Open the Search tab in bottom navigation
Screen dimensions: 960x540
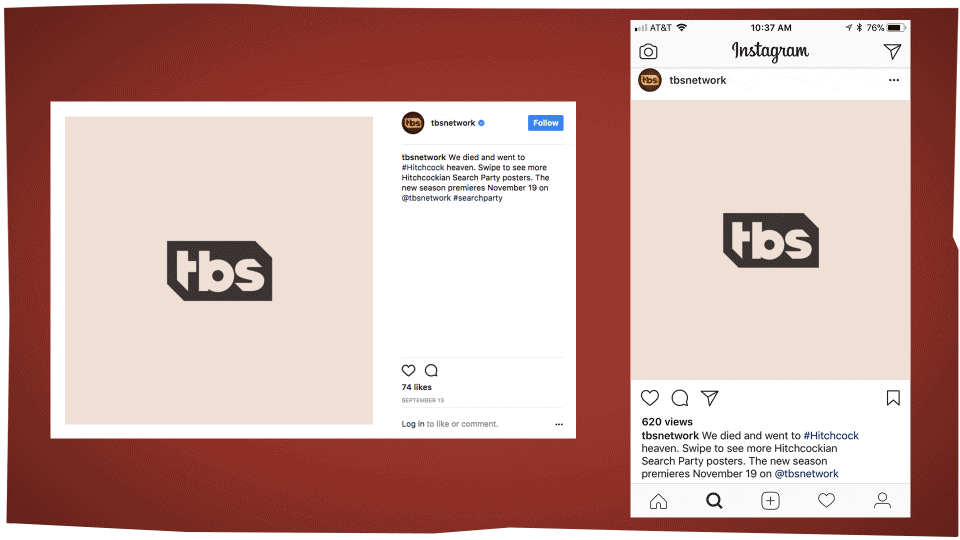714,501
